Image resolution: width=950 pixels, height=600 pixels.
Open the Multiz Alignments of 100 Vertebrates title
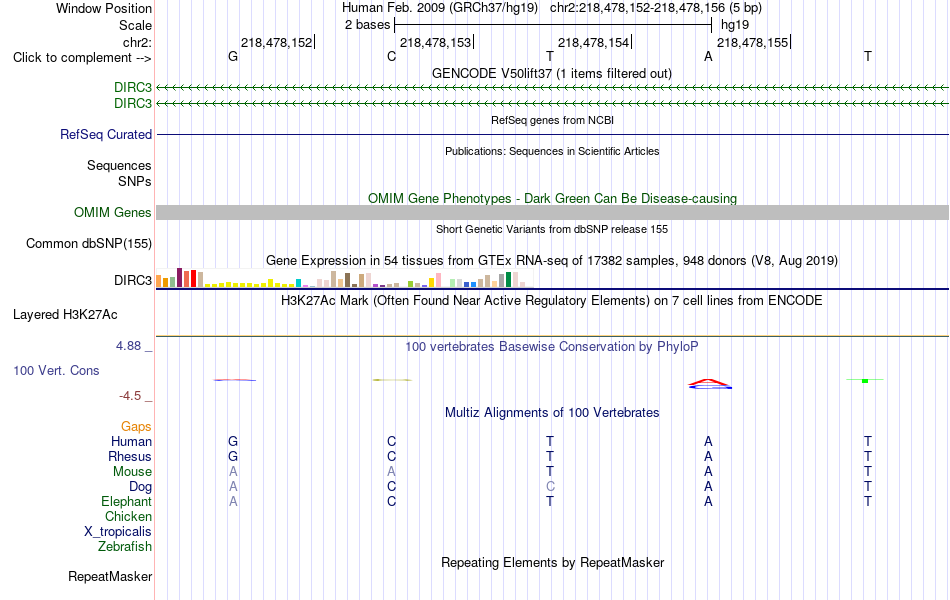pos(552,413)
